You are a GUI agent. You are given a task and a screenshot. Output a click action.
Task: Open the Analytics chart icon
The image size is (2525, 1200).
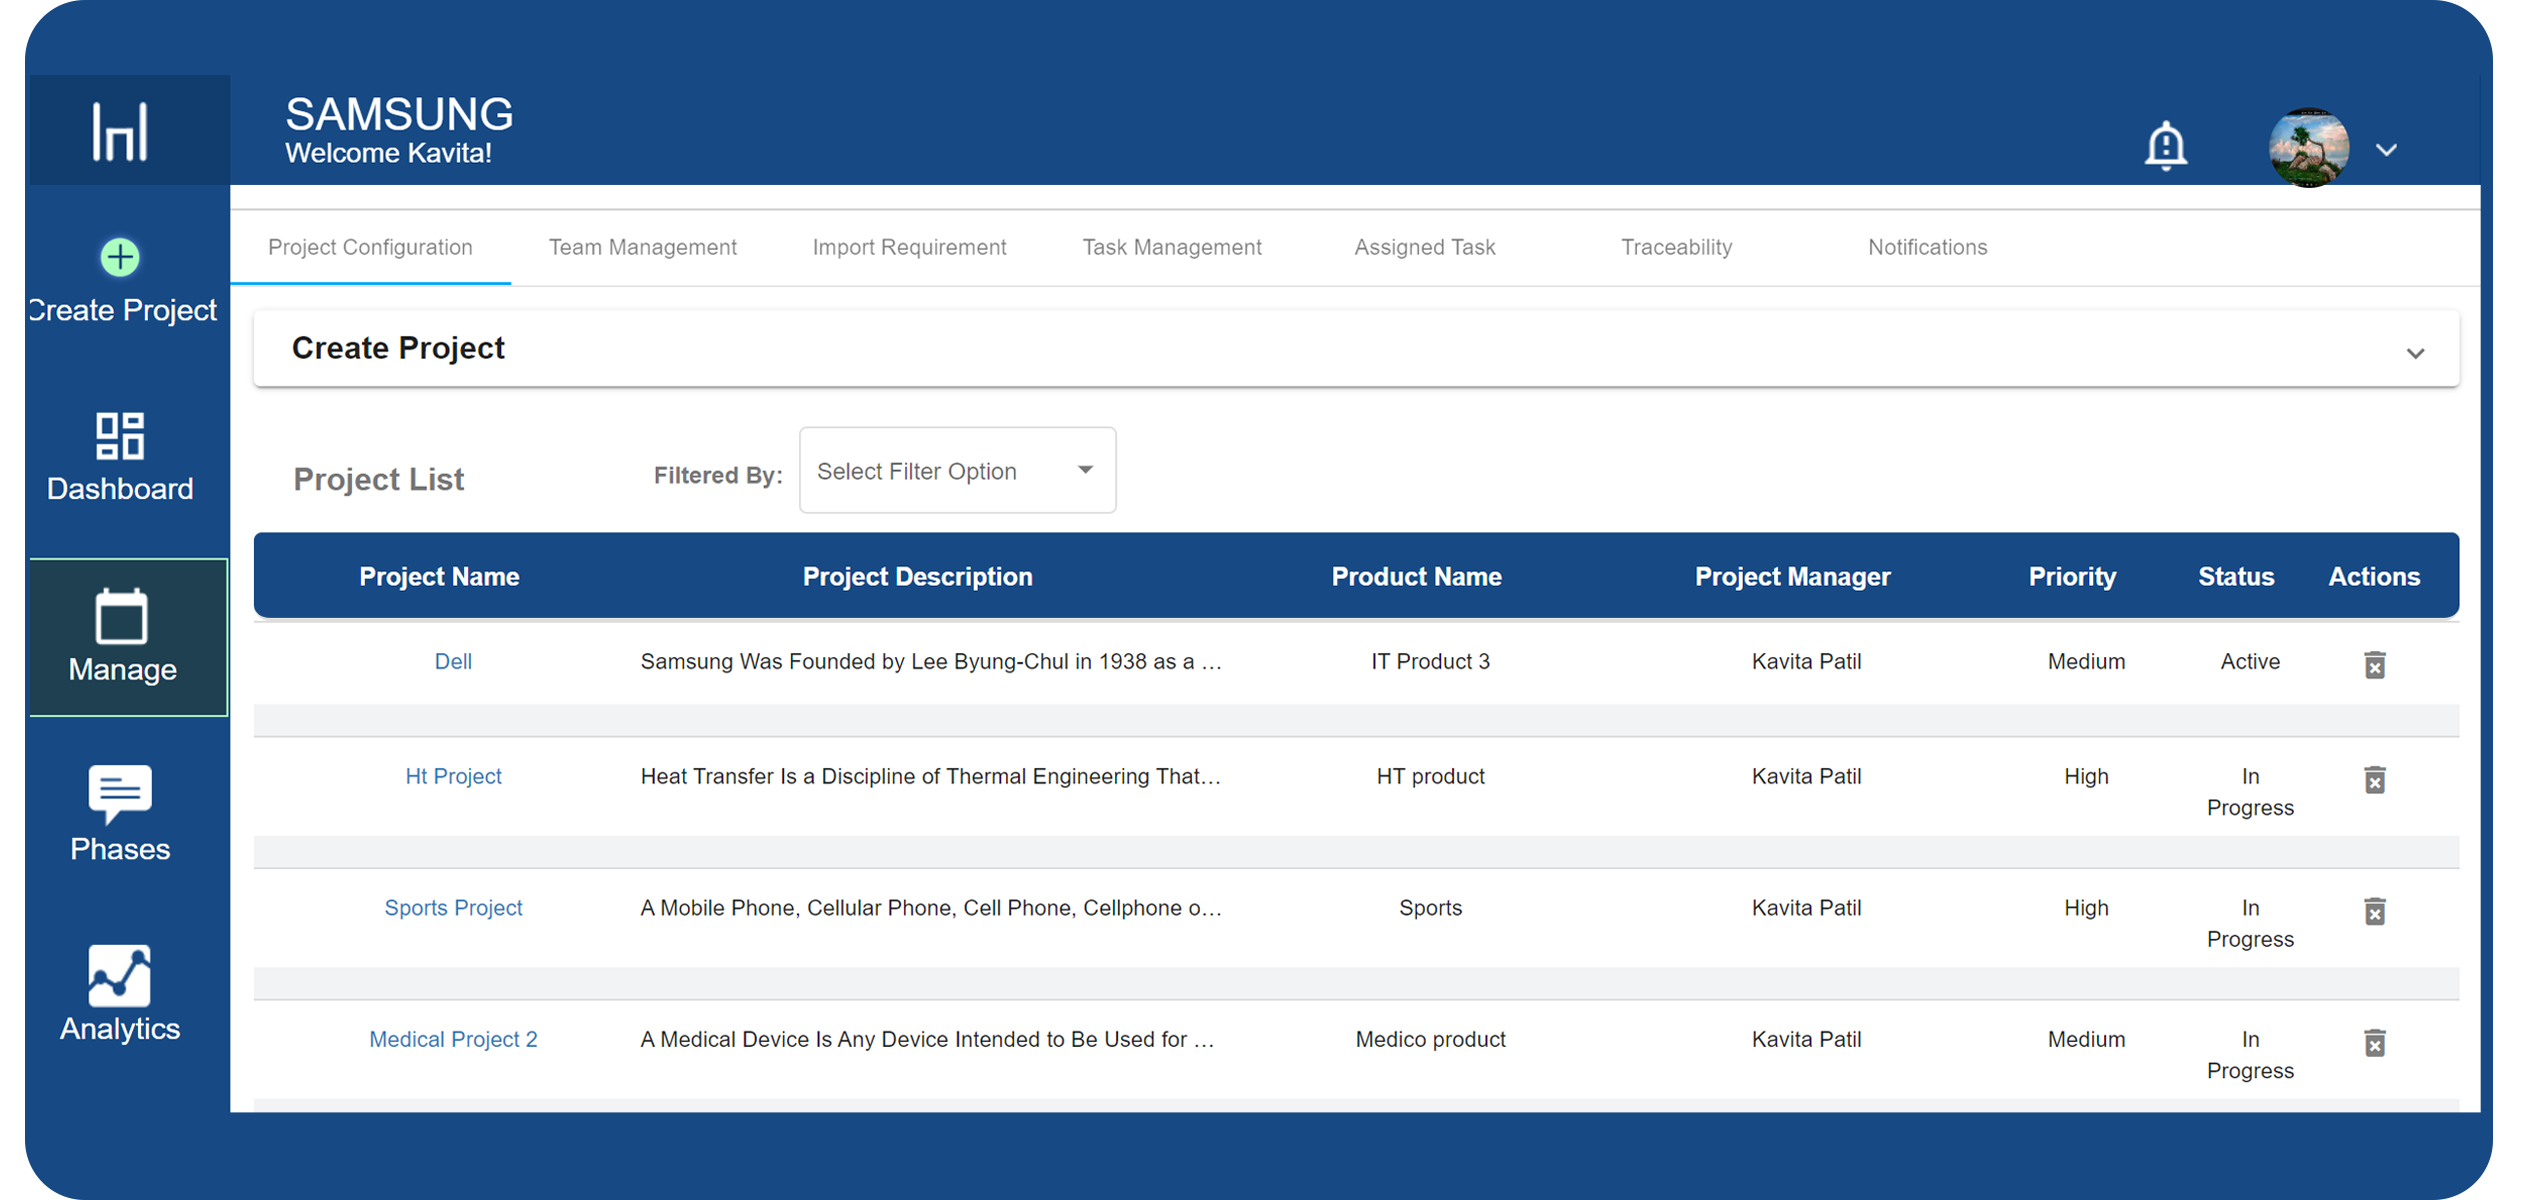[x=120, y=975]
